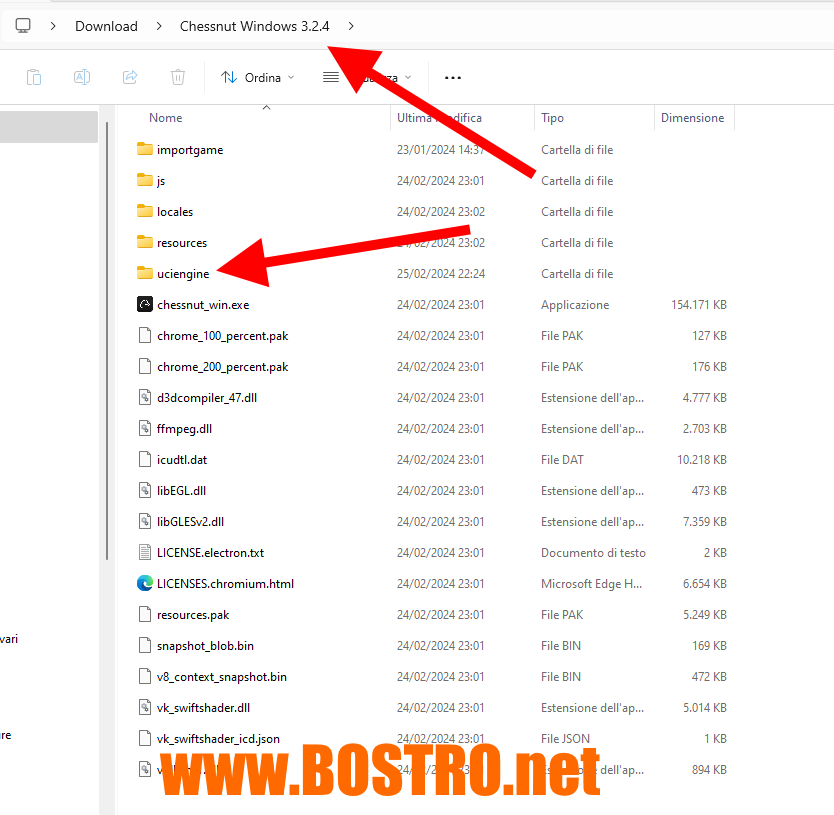Select the highlighted navigation pane item
The image size is (834, 815).
pos(48,127)
